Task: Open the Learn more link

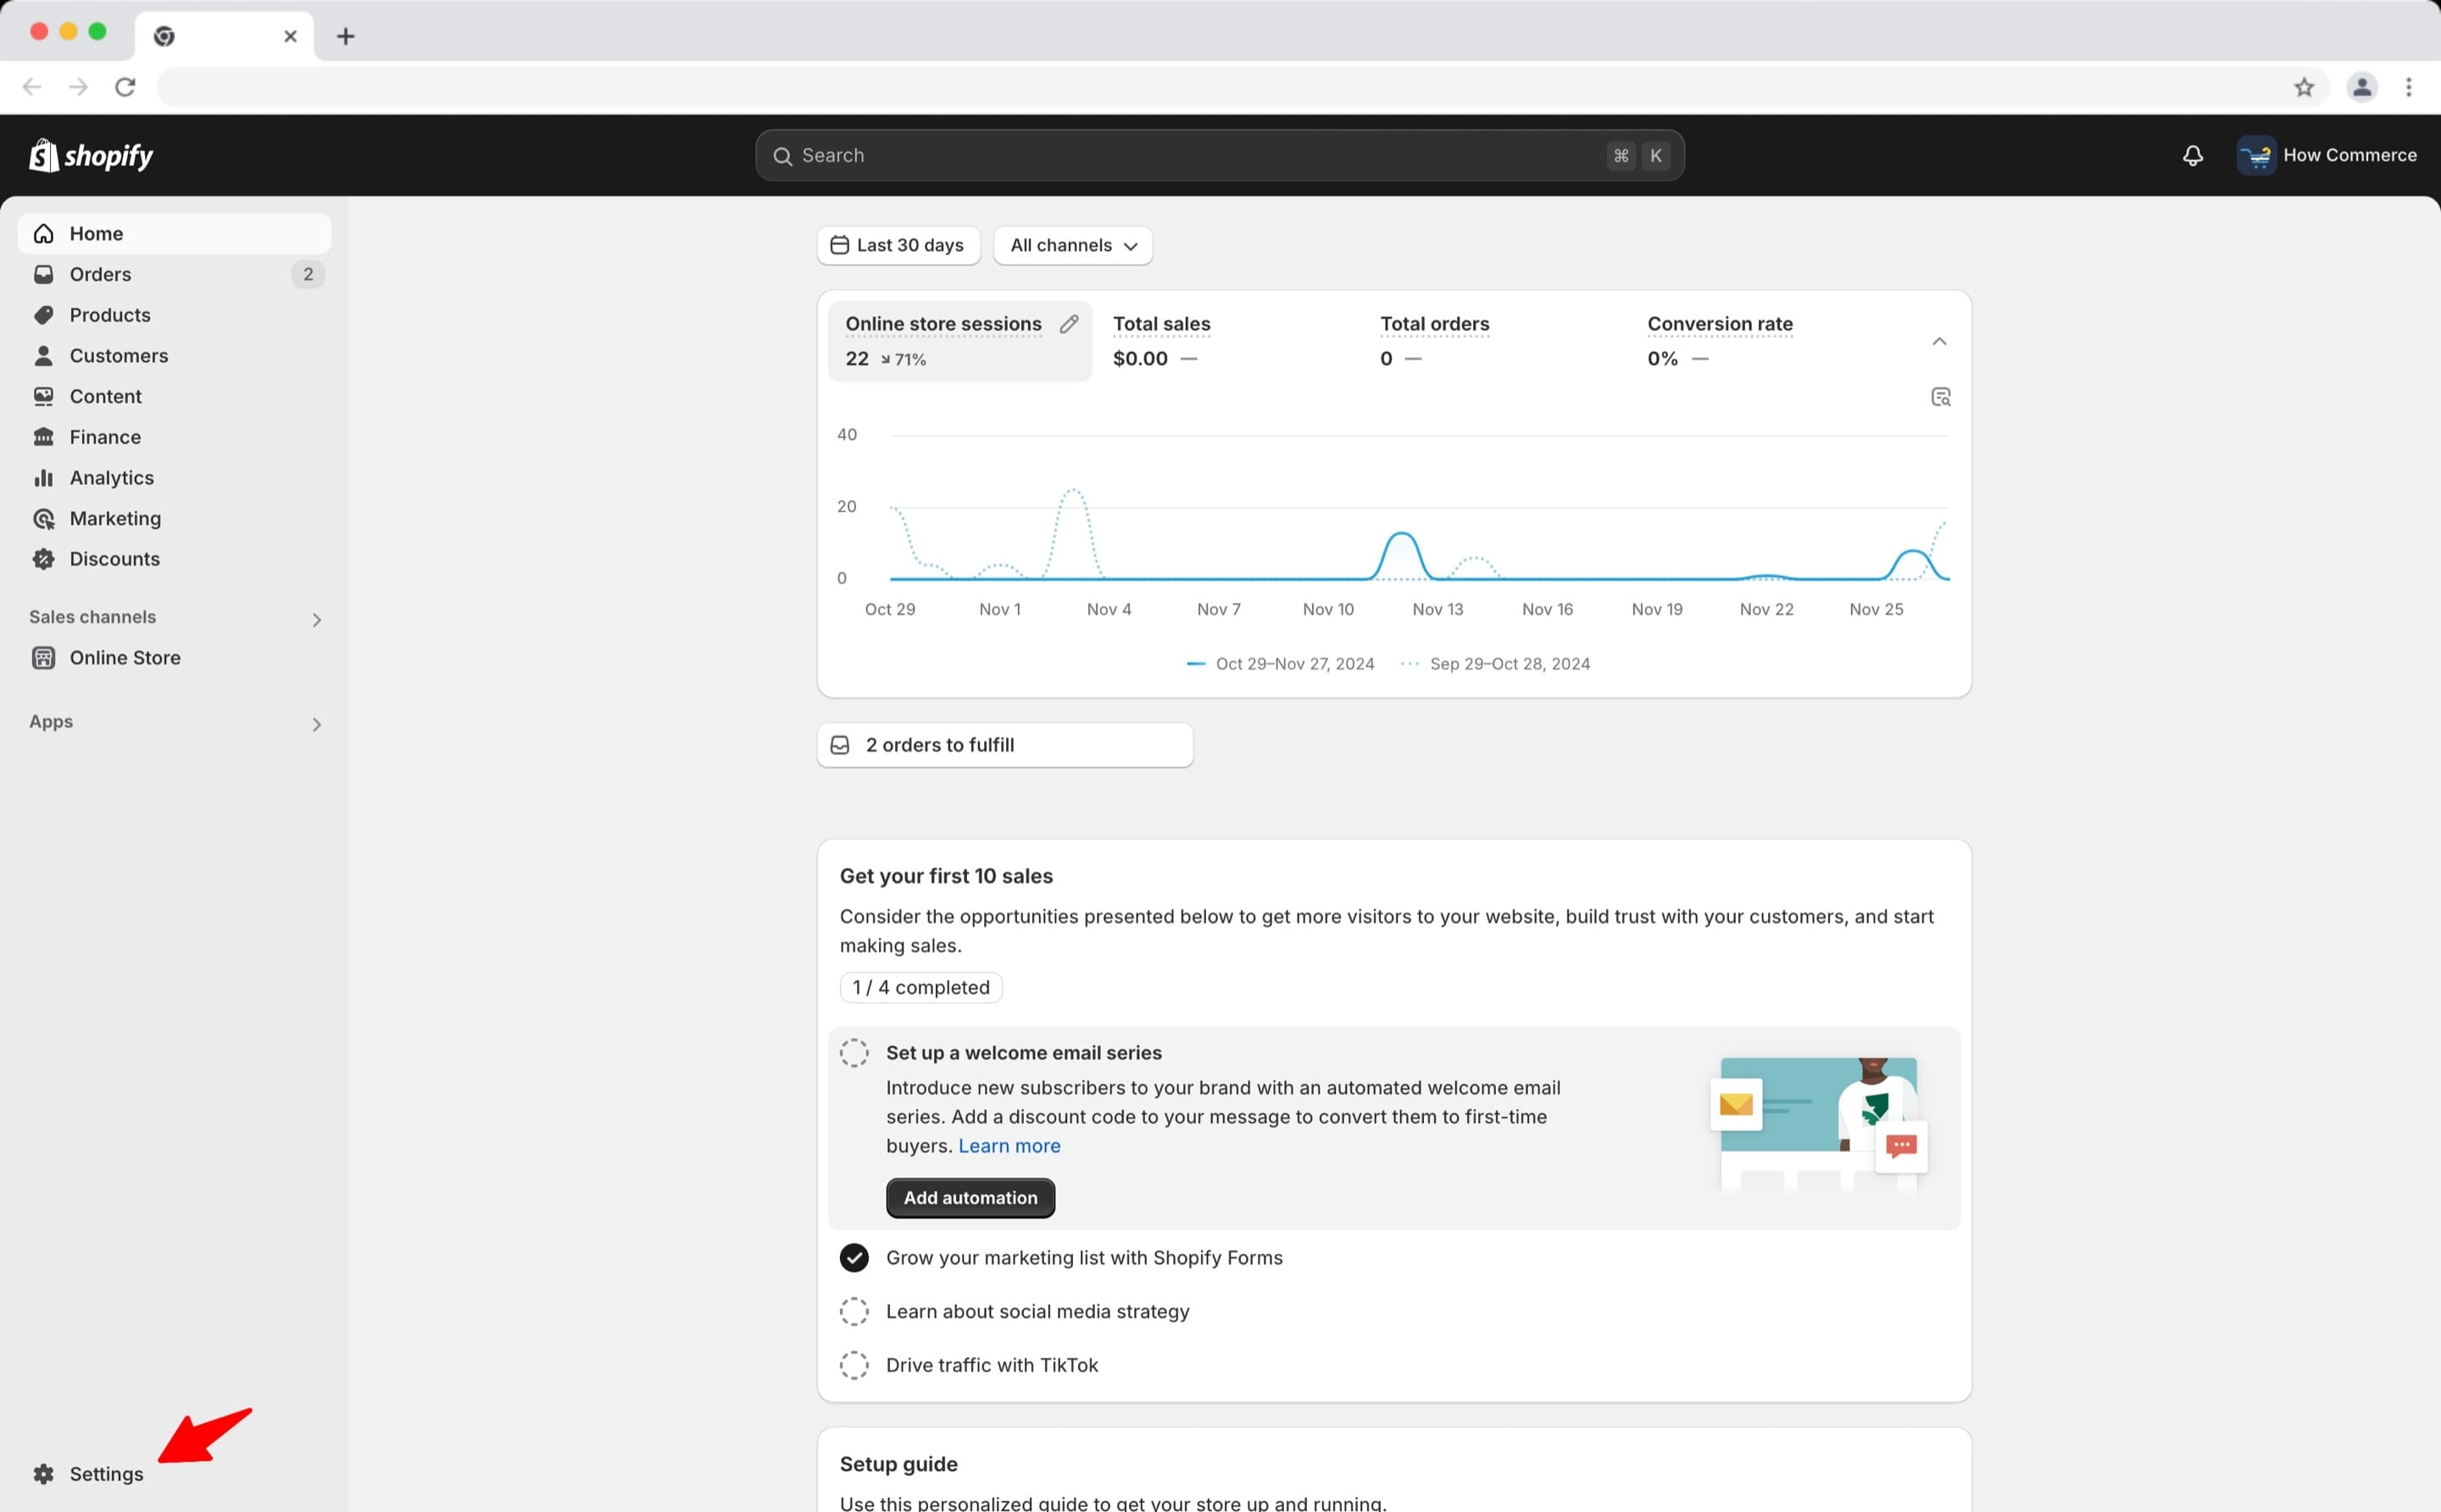Action: [x=1009, y=1146]
